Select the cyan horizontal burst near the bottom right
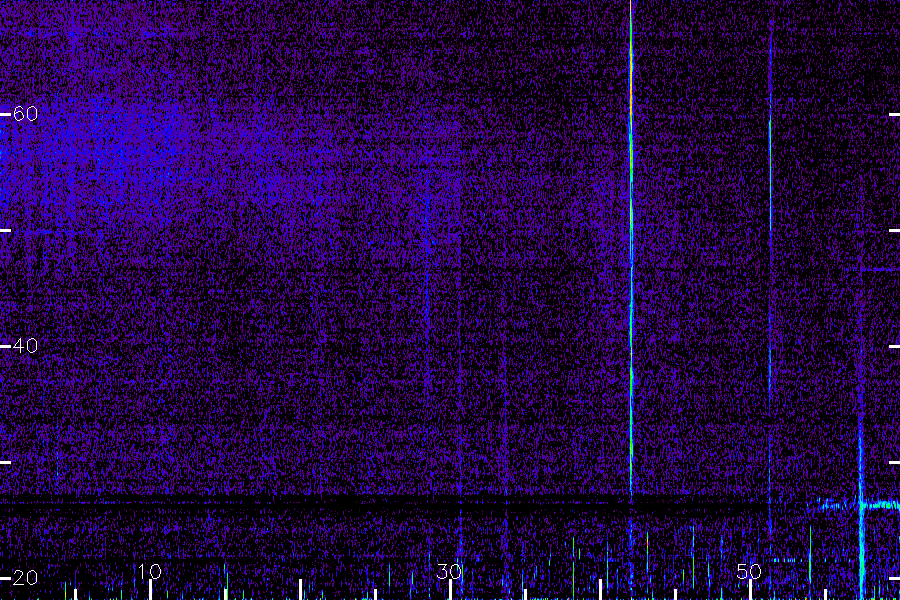Screen dimensions: 900x600 (x=857, y=505)
